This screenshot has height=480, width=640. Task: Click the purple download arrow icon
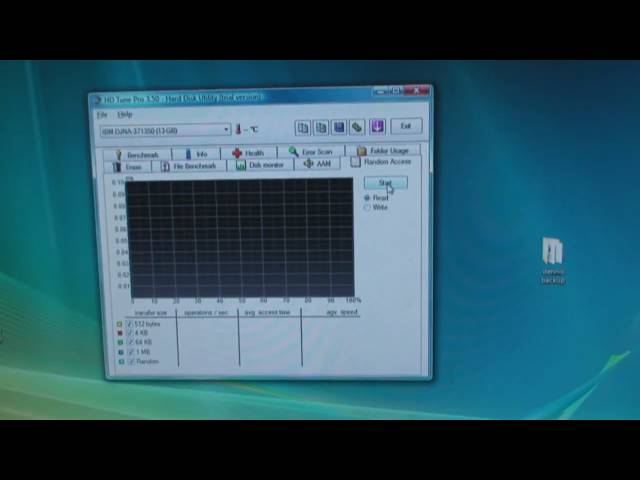(x=377, y=126)
